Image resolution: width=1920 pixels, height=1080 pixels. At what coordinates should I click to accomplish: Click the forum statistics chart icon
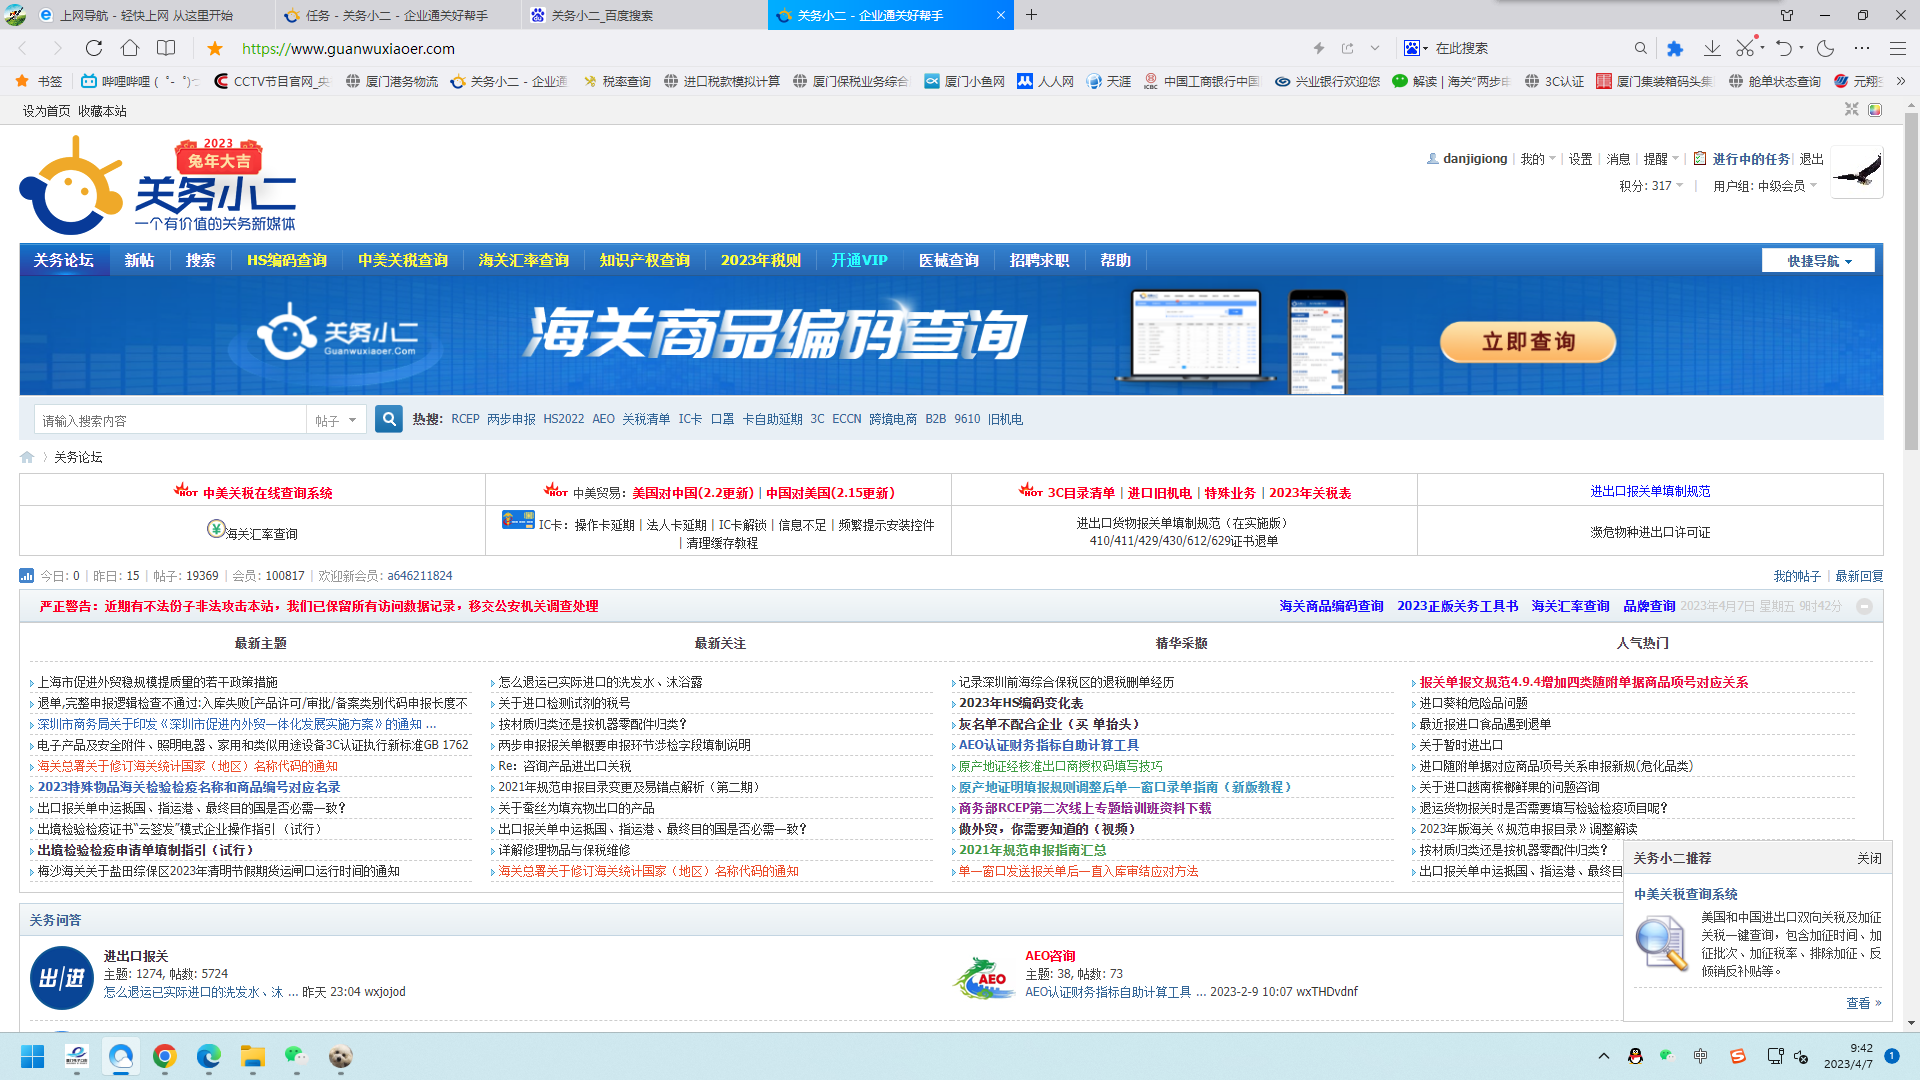[x=27, y=576]
